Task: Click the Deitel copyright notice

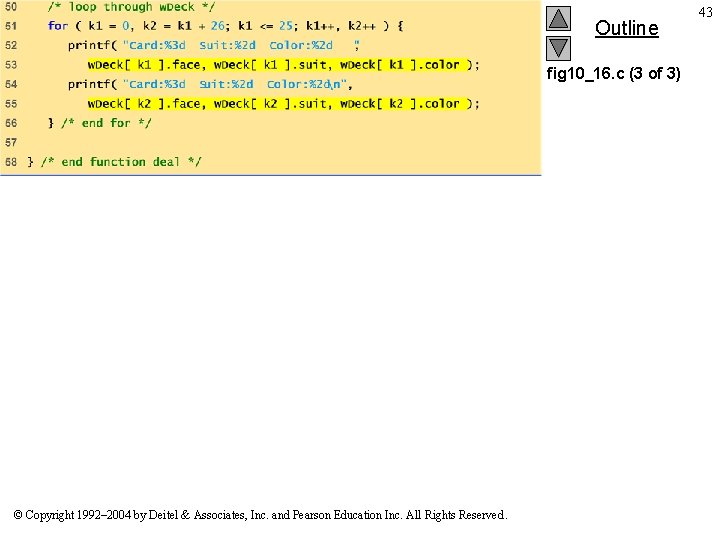Action: pyautogui.click(x=260, y=515)
